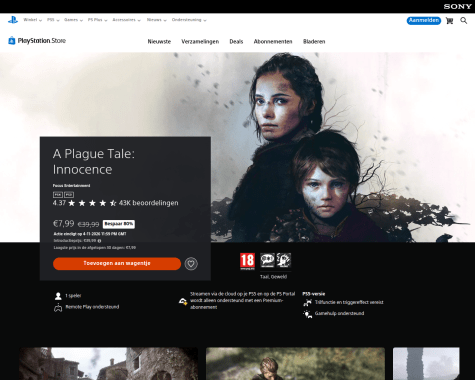Screen dimensions: 475x380
Task: Open the partially visible third screenshot thumbnail
Action: pyautogui.click(x=426, y=364)
